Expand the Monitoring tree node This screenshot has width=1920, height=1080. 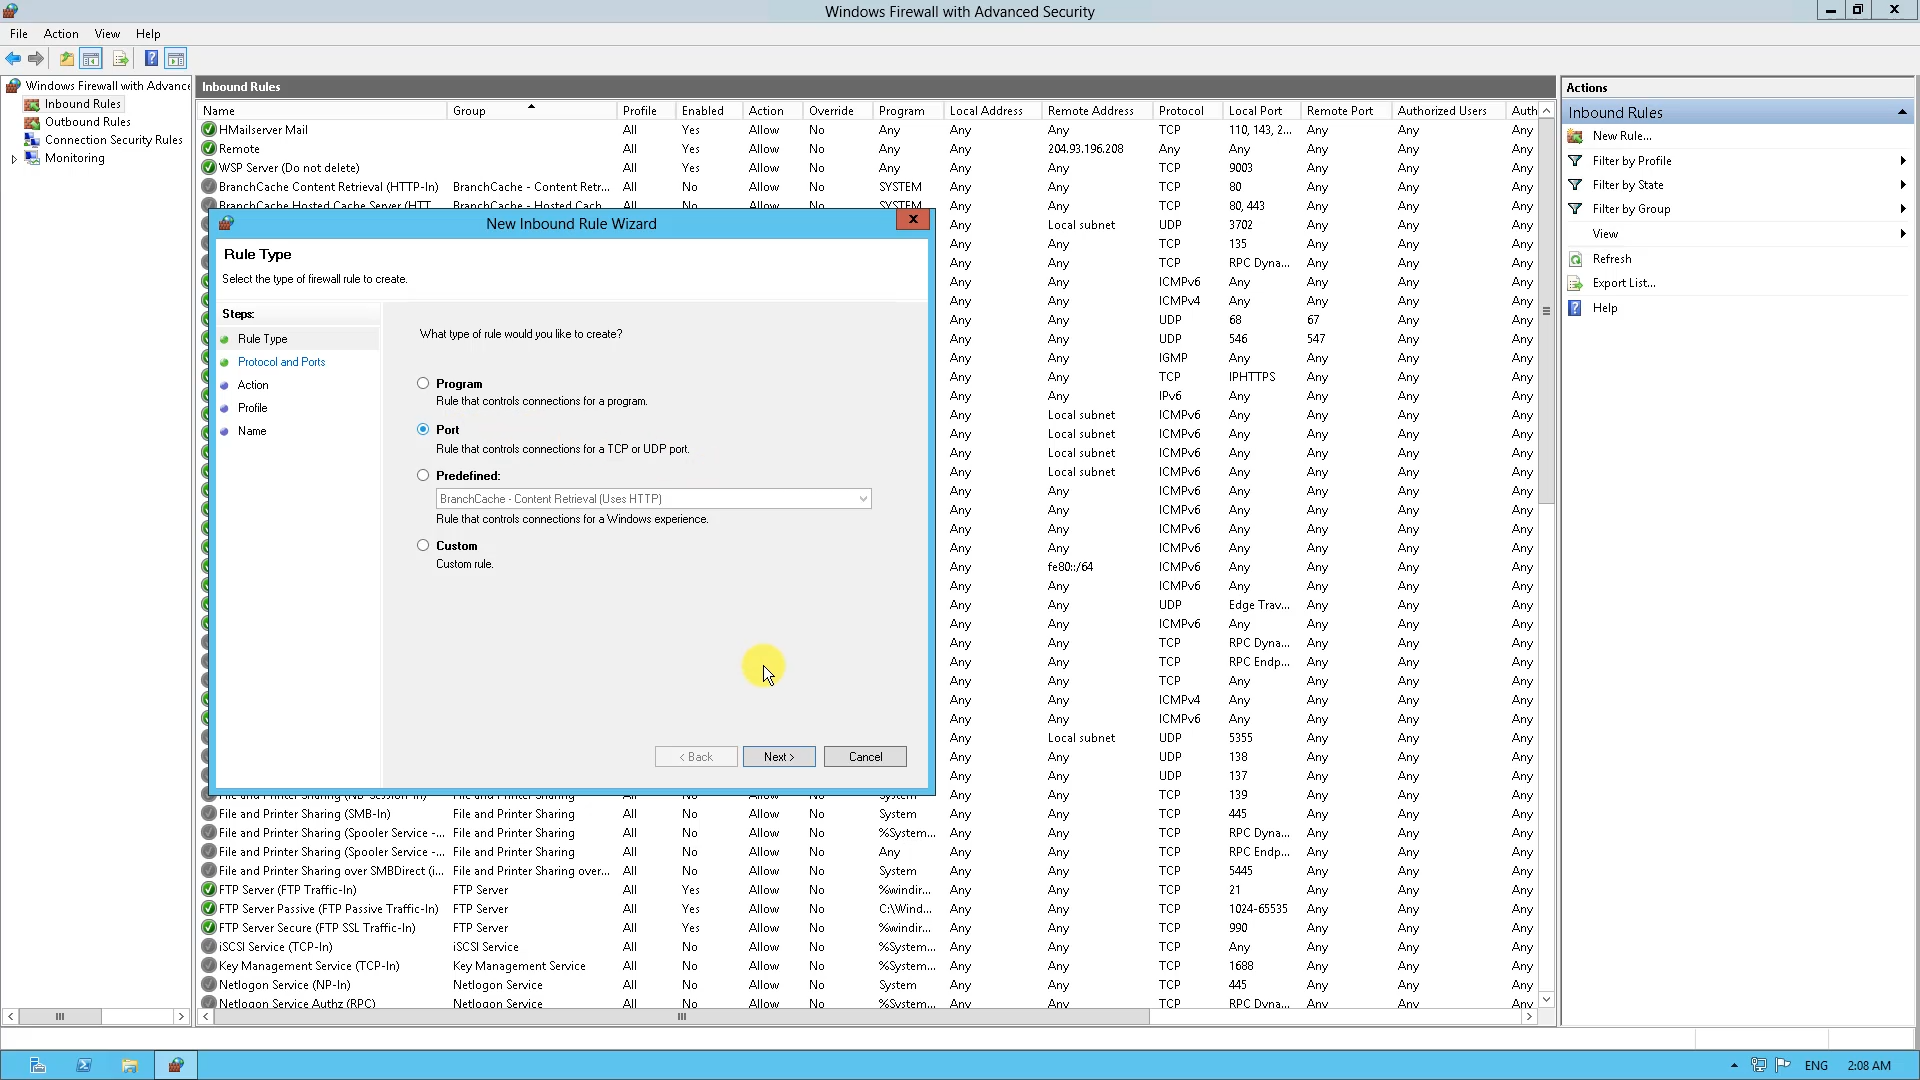point(14,158)
